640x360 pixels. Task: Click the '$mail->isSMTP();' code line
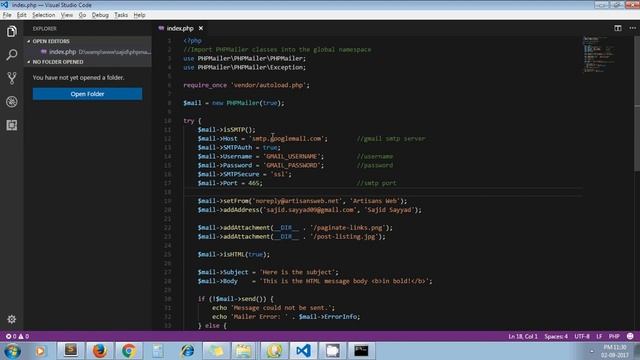tap(227, 130)
